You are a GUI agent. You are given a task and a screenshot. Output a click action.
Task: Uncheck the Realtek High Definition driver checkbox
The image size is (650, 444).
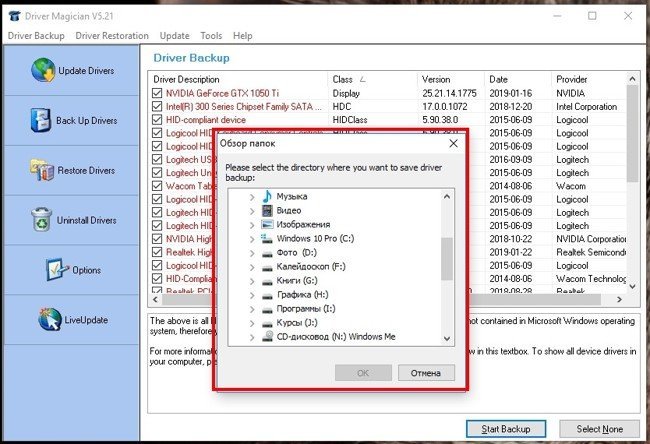click(x=157, y=252)
